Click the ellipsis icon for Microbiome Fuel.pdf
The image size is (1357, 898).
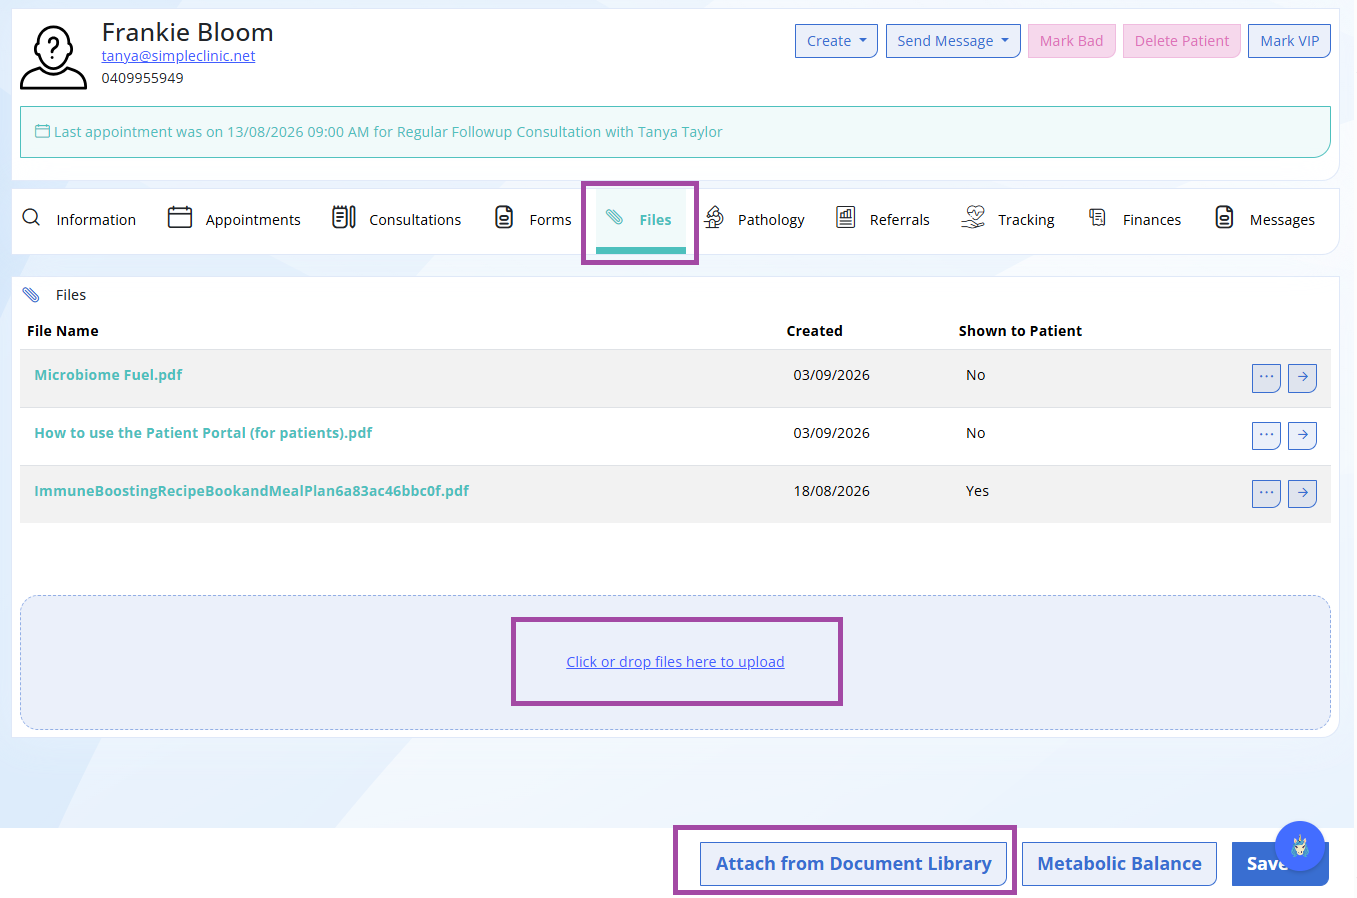click(1266, 378)
